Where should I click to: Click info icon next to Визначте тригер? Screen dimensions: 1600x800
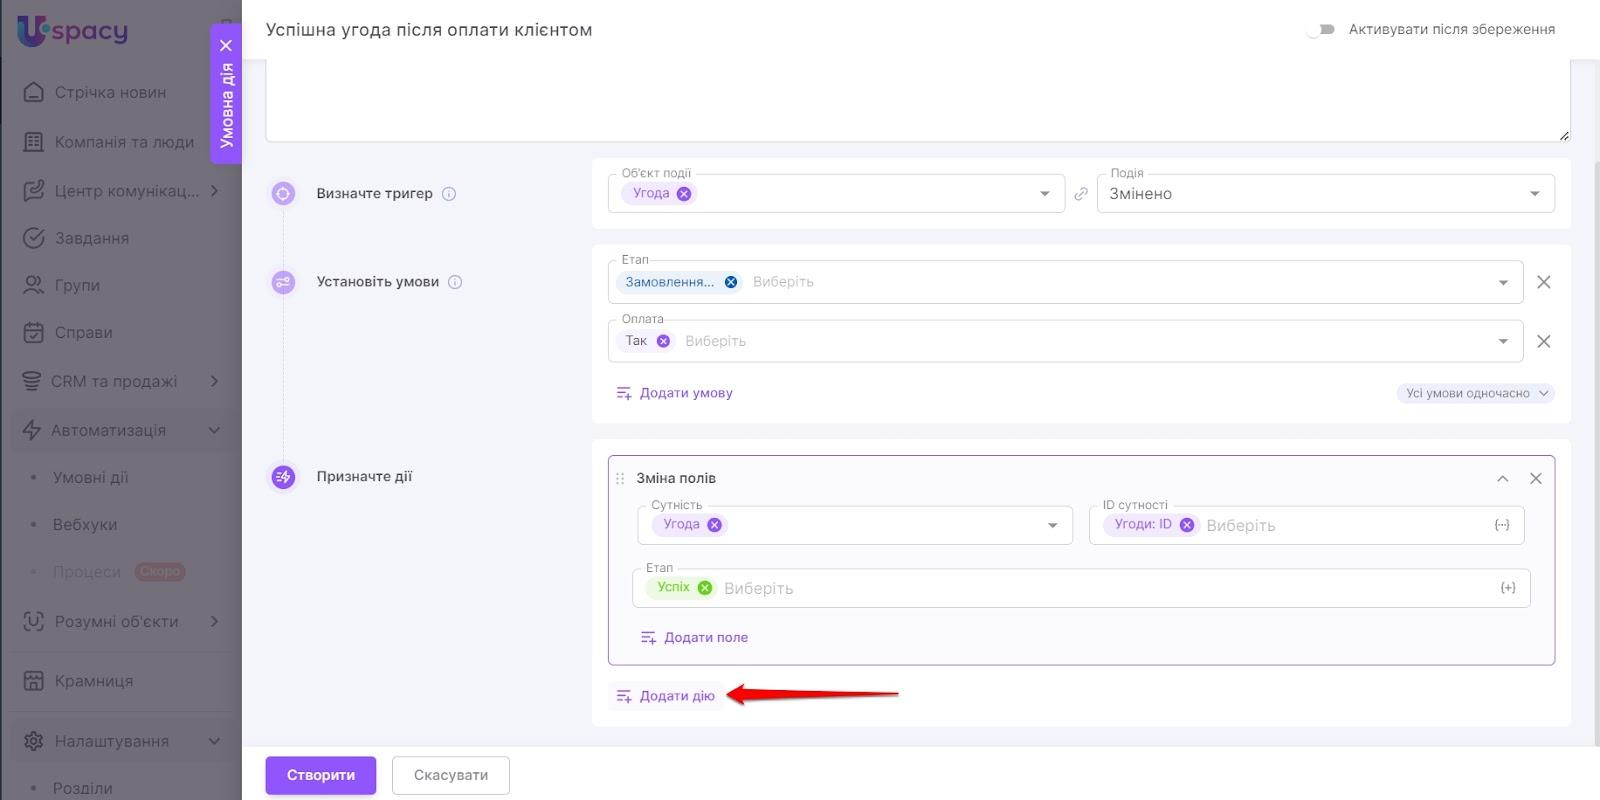point(449,194)
